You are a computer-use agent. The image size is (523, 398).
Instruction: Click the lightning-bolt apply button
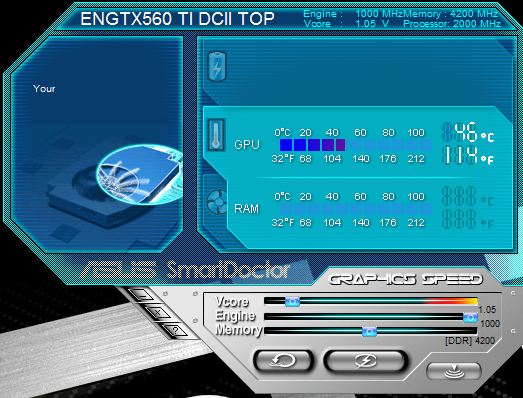click(366, 361)
